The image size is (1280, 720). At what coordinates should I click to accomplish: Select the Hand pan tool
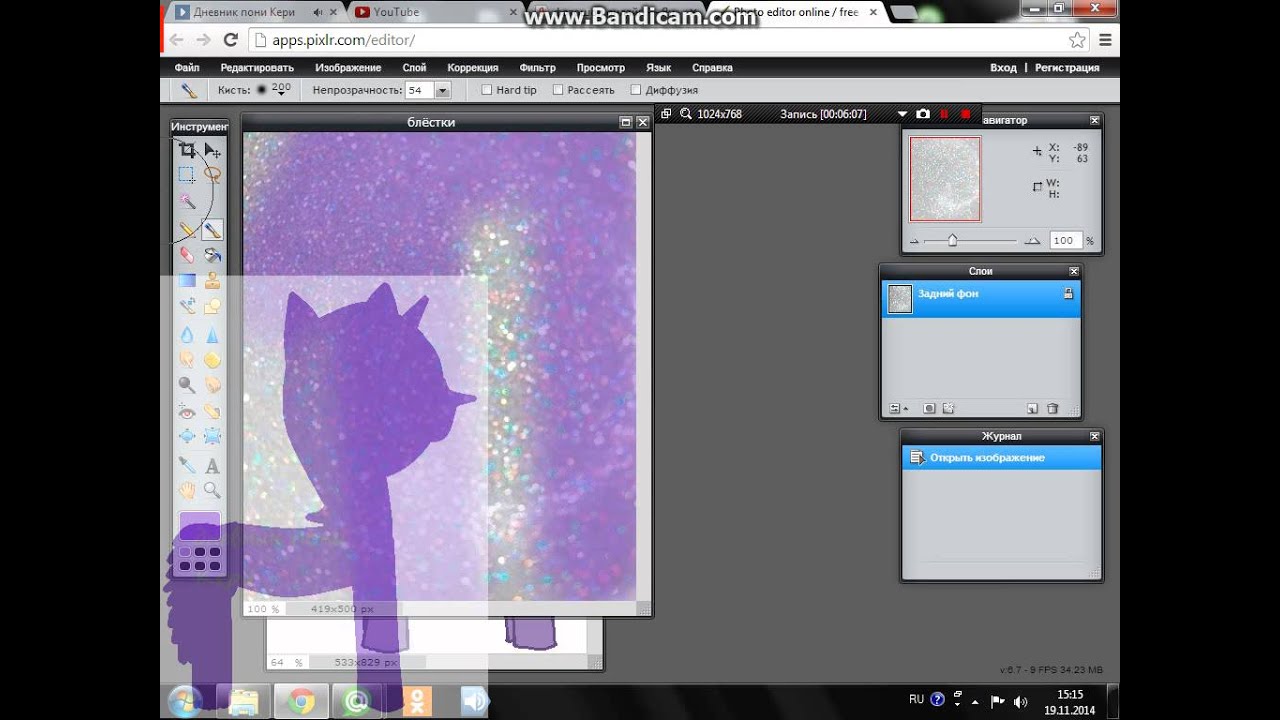(187, 490)
